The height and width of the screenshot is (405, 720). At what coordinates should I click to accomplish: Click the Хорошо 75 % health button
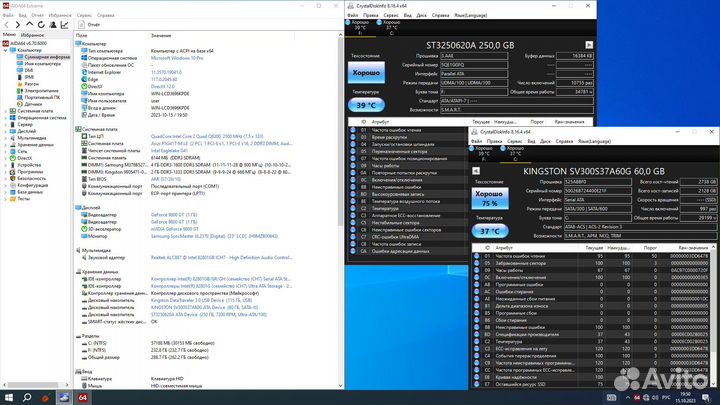pos(489,198)
